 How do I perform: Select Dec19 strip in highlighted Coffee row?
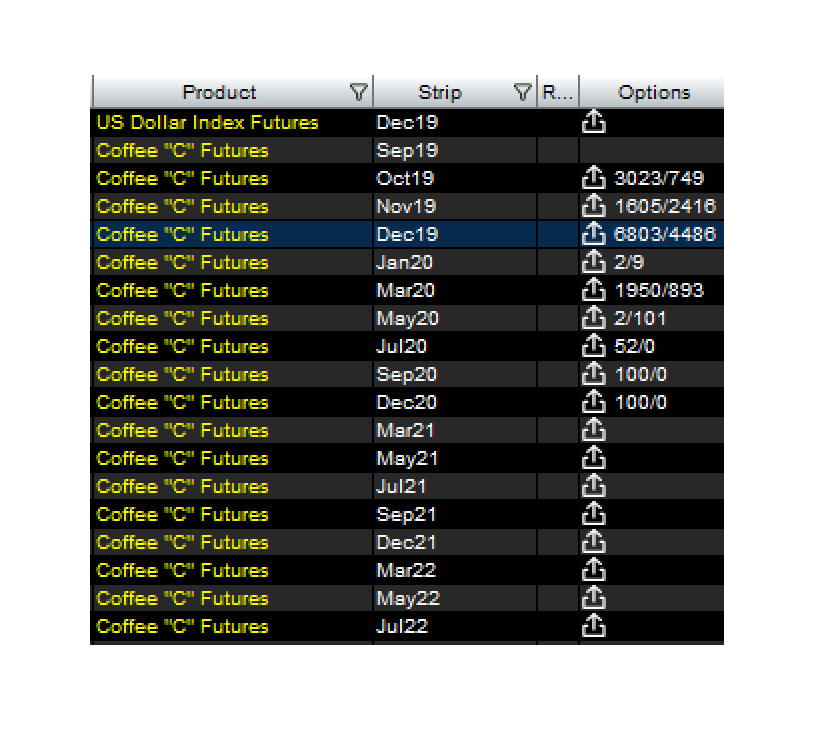(454, 234)
